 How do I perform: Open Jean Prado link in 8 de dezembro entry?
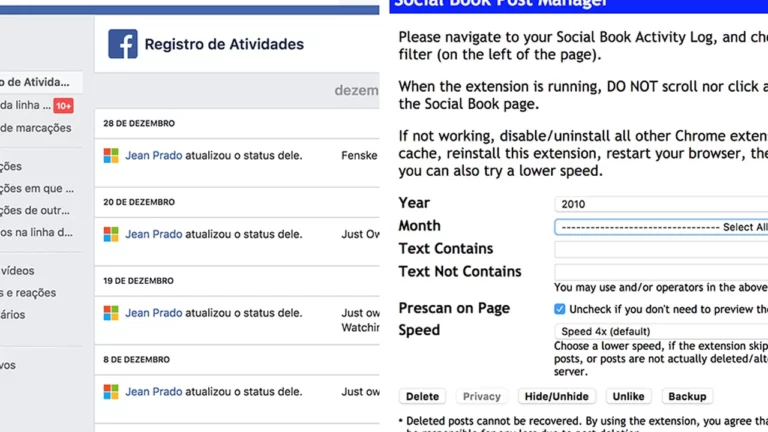point(154,392)
